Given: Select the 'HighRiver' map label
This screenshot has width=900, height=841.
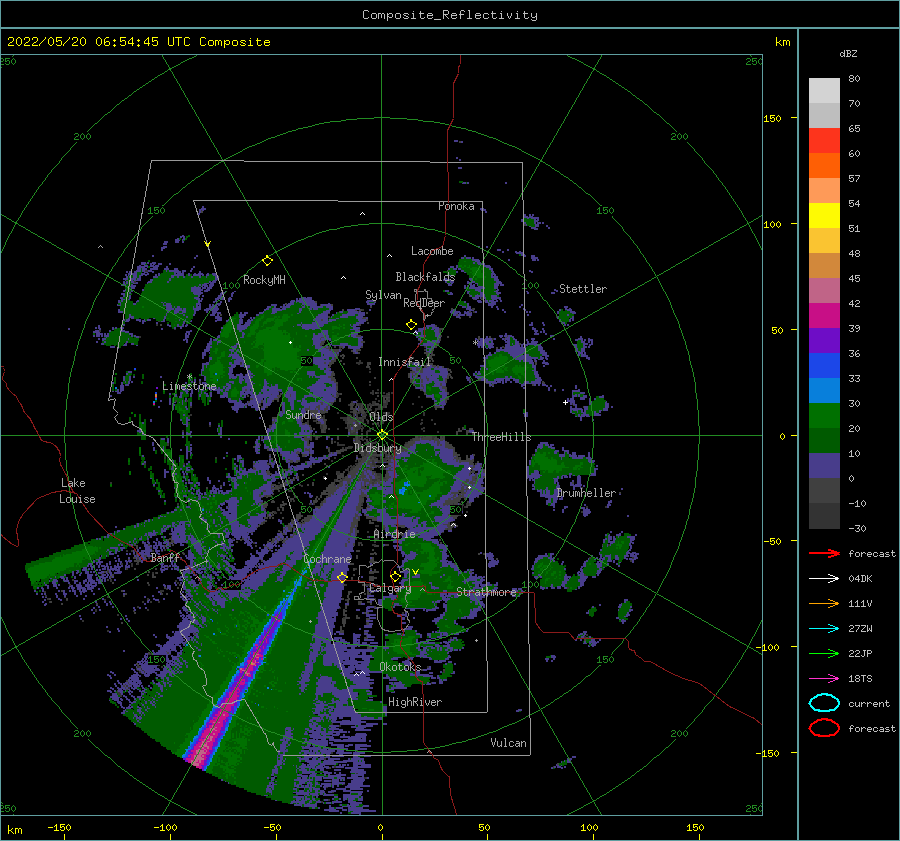Looking at the screenshot, I should (415, 702).
